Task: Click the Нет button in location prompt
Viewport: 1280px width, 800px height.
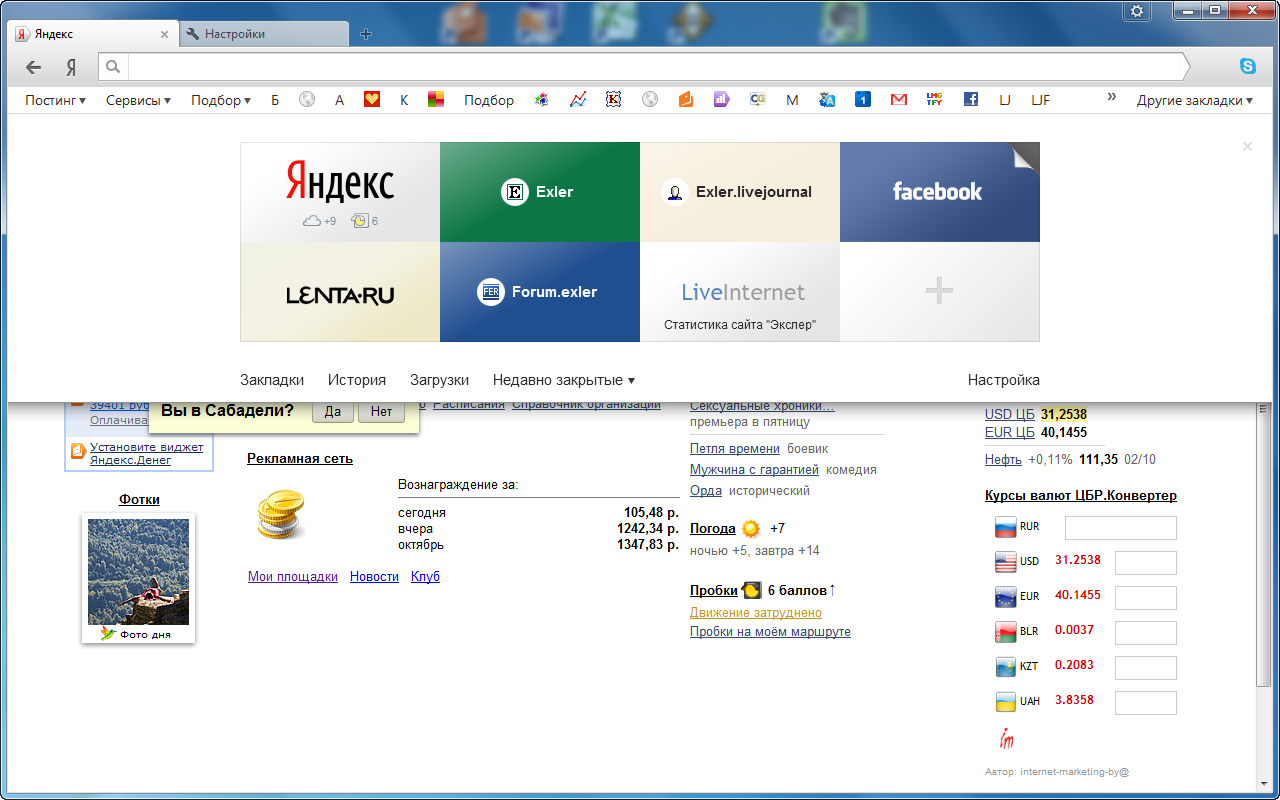Action: tap(381, 411)
